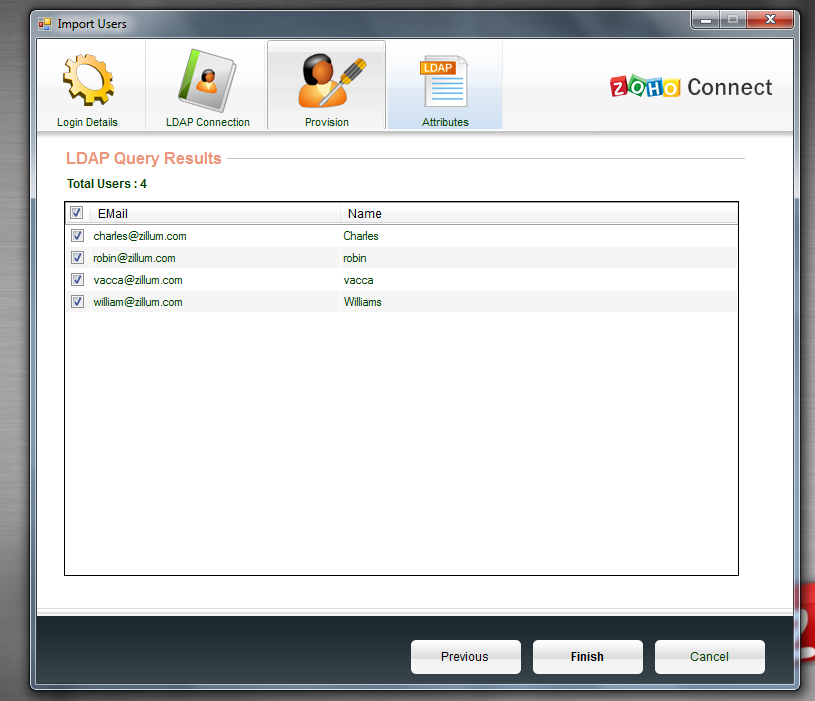This screenshot has width=815, height=701.
Task: Click the Total Users : 4 label
Action: (107, 184)
